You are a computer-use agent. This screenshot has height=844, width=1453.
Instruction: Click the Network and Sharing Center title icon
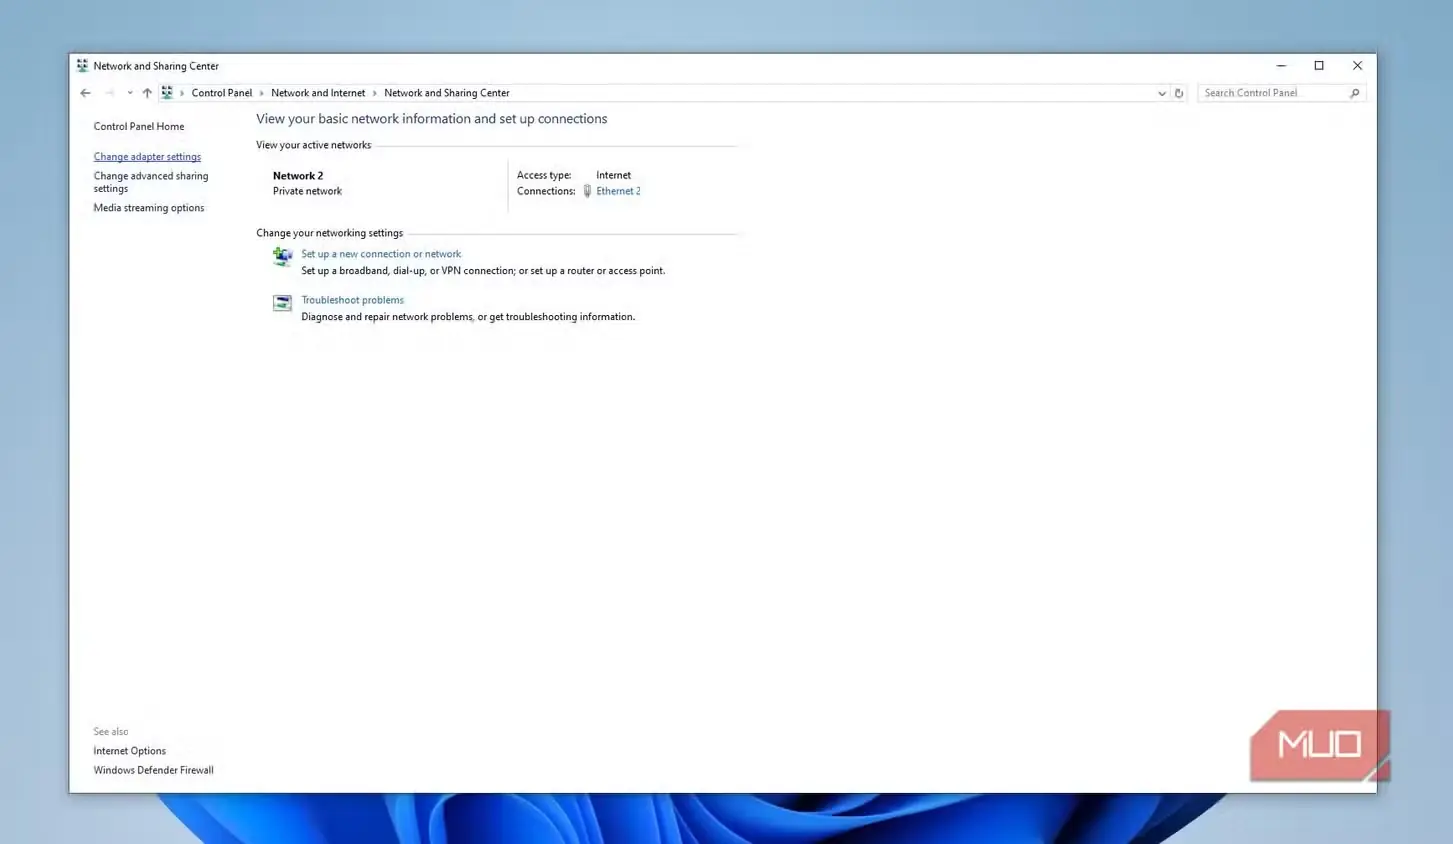tap(82, 66)
